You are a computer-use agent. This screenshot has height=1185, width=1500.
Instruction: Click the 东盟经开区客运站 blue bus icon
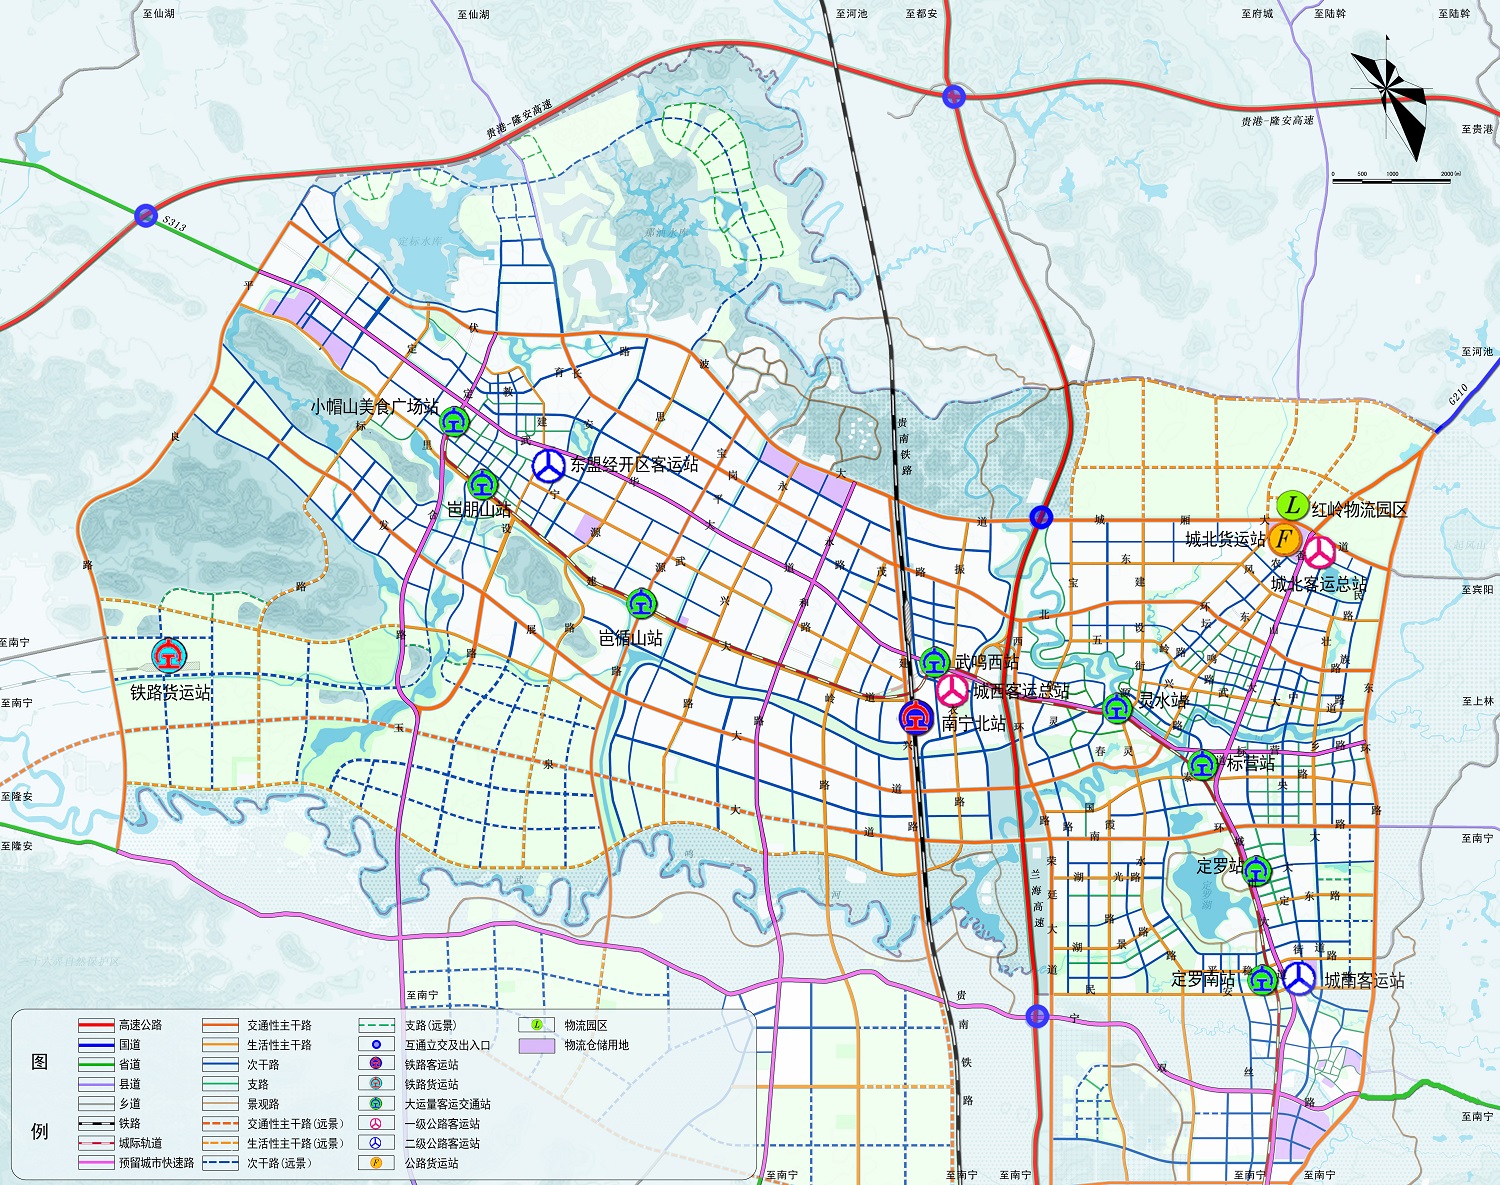548,465
